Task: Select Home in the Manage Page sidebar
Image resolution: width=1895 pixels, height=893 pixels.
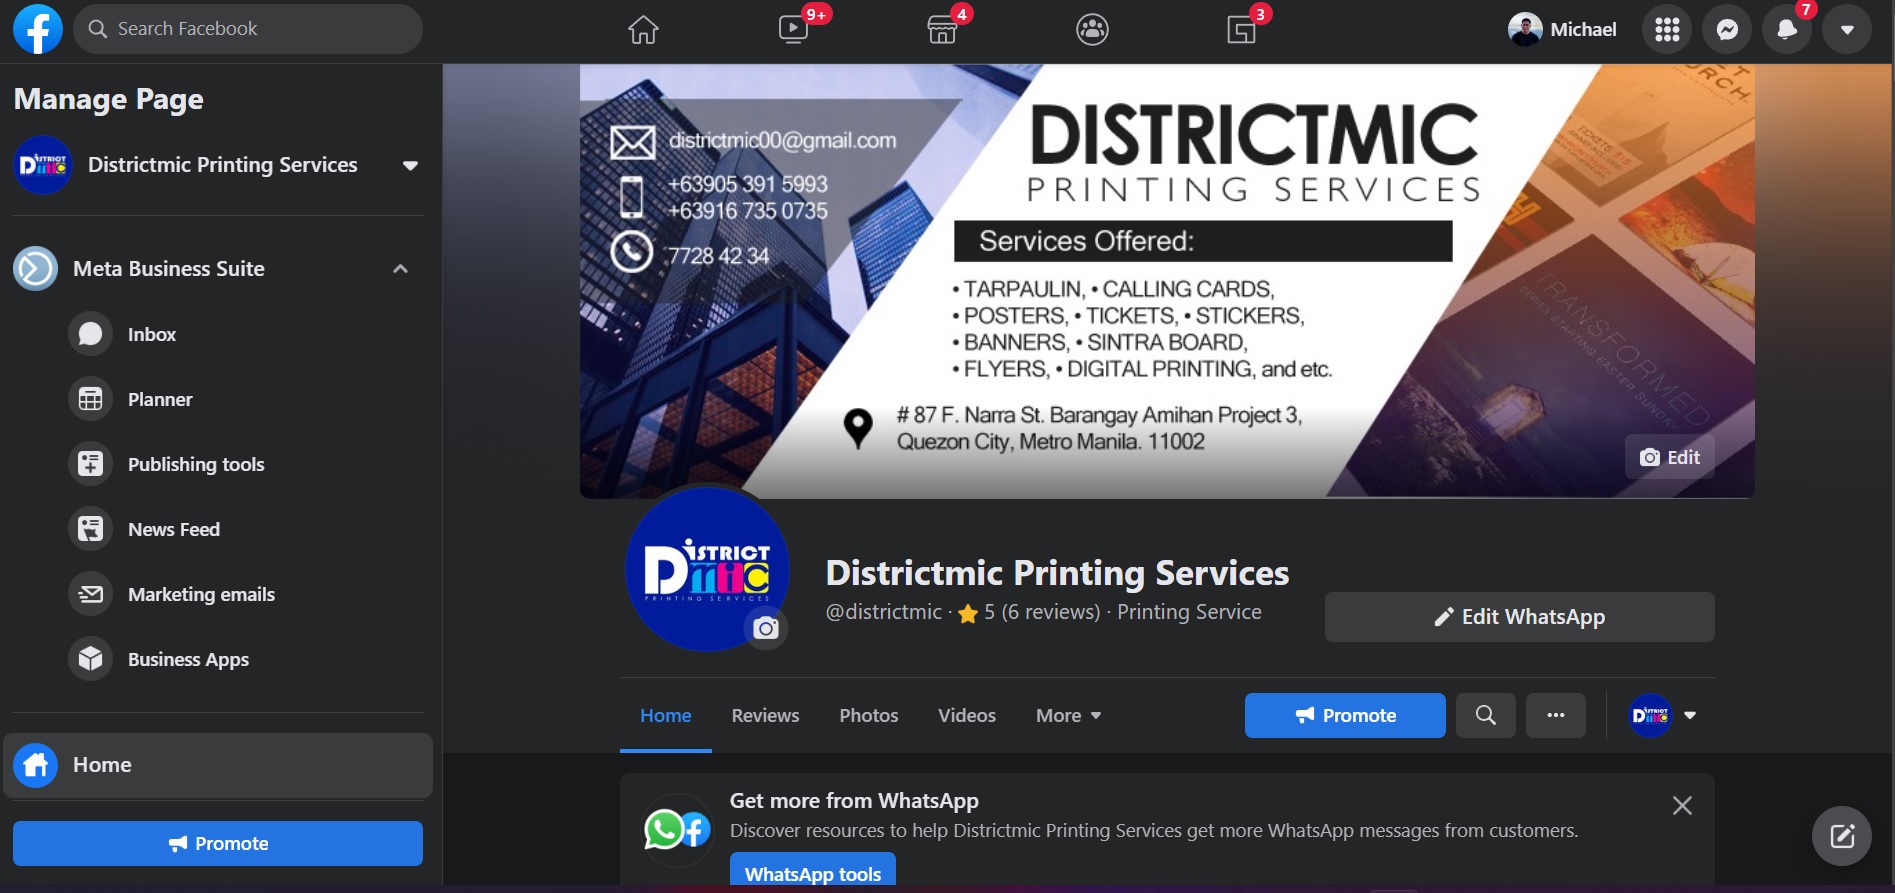Action: coord(218,765)
